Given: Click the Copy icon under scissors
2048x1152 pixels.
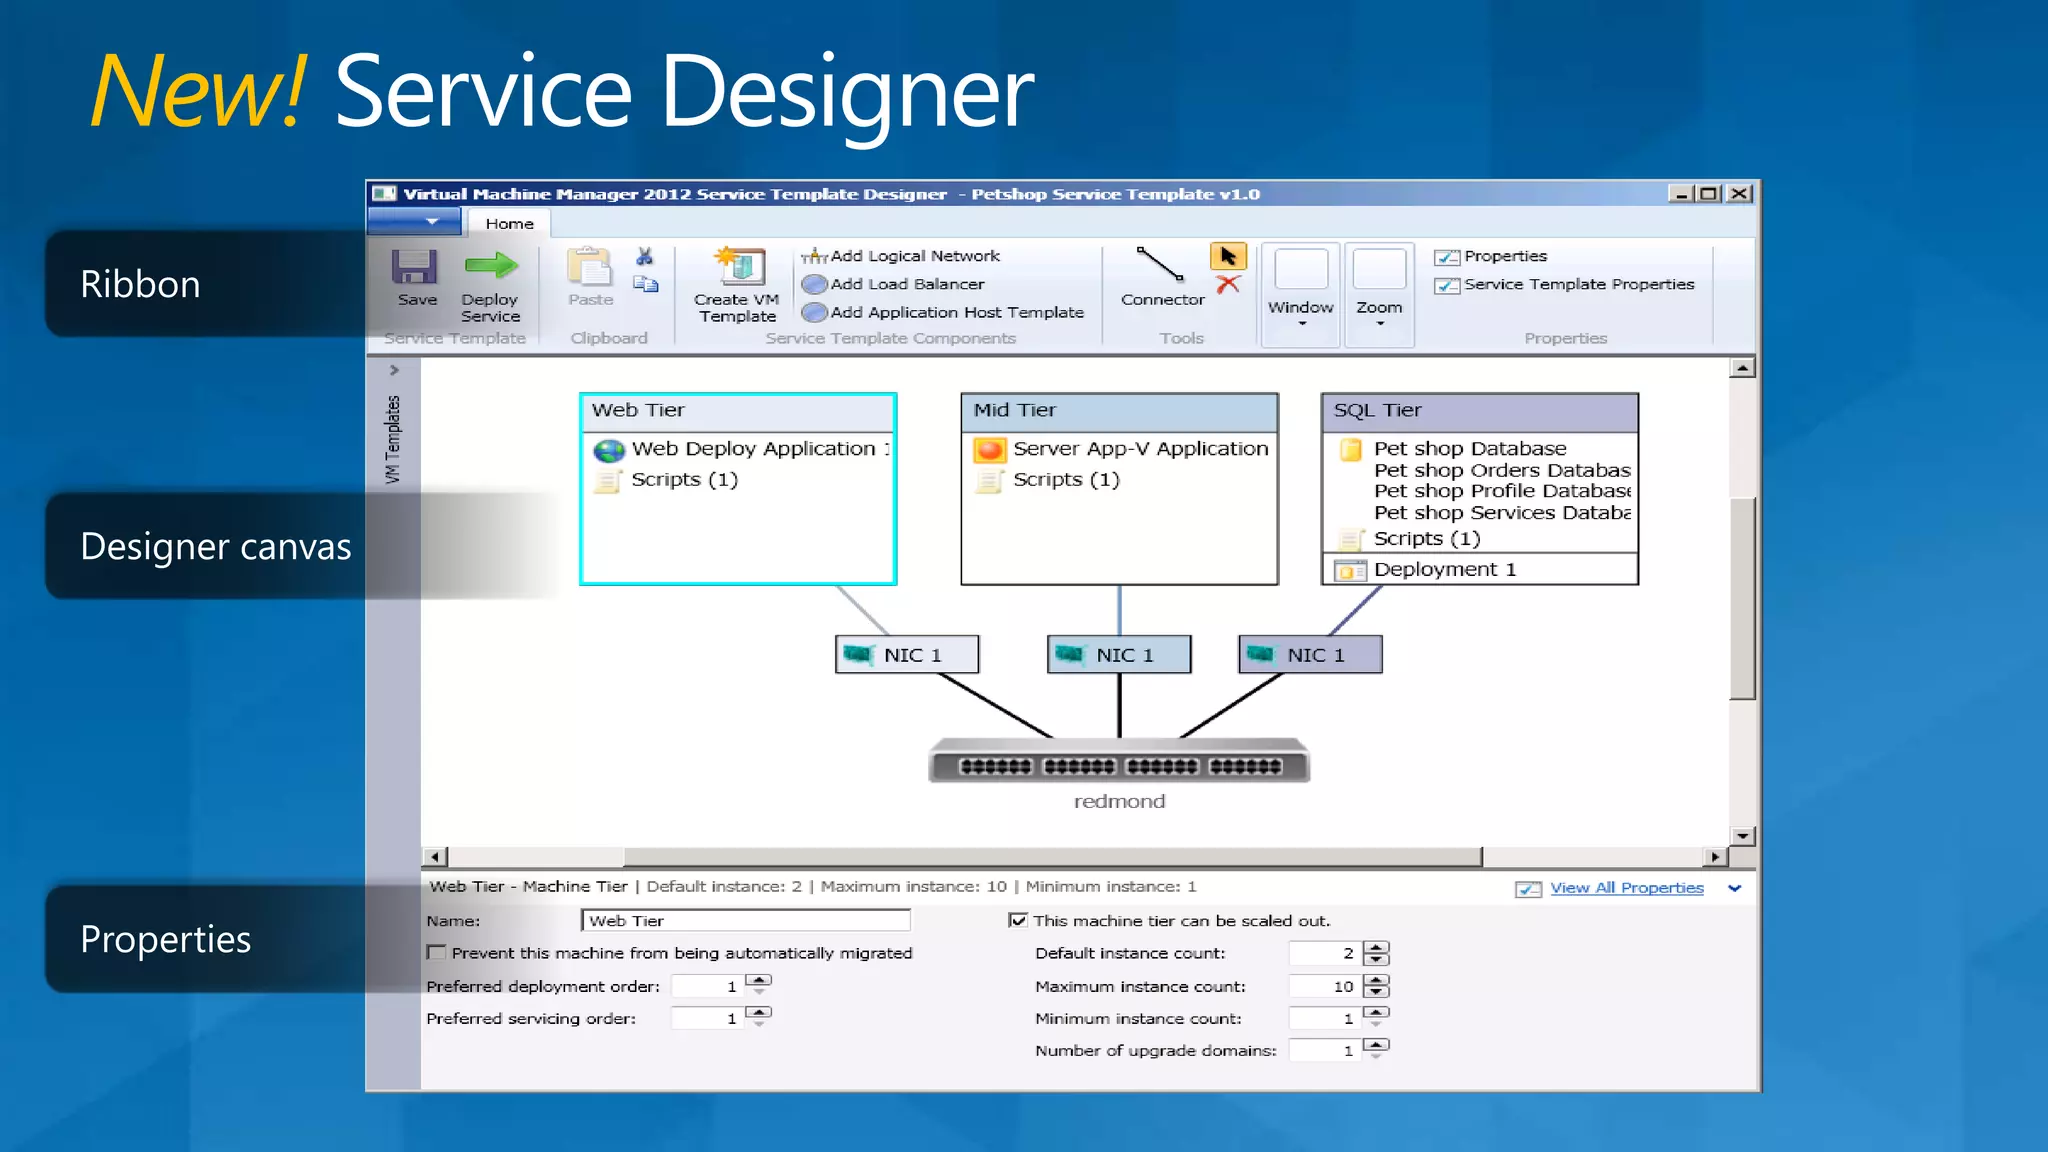Looking at the screenshot, I should tap(646, 285).
